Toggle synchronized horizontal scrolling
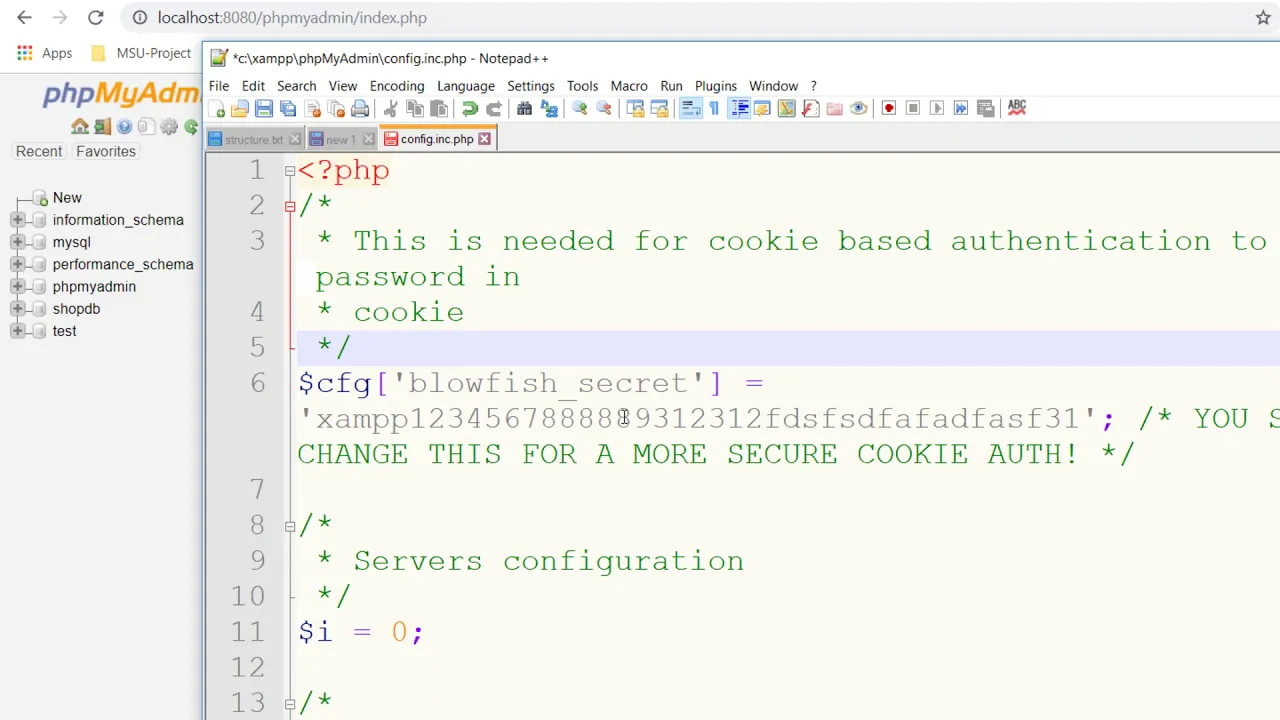Viewport: 1280px width, 720px height. click(x=659, y=108)
